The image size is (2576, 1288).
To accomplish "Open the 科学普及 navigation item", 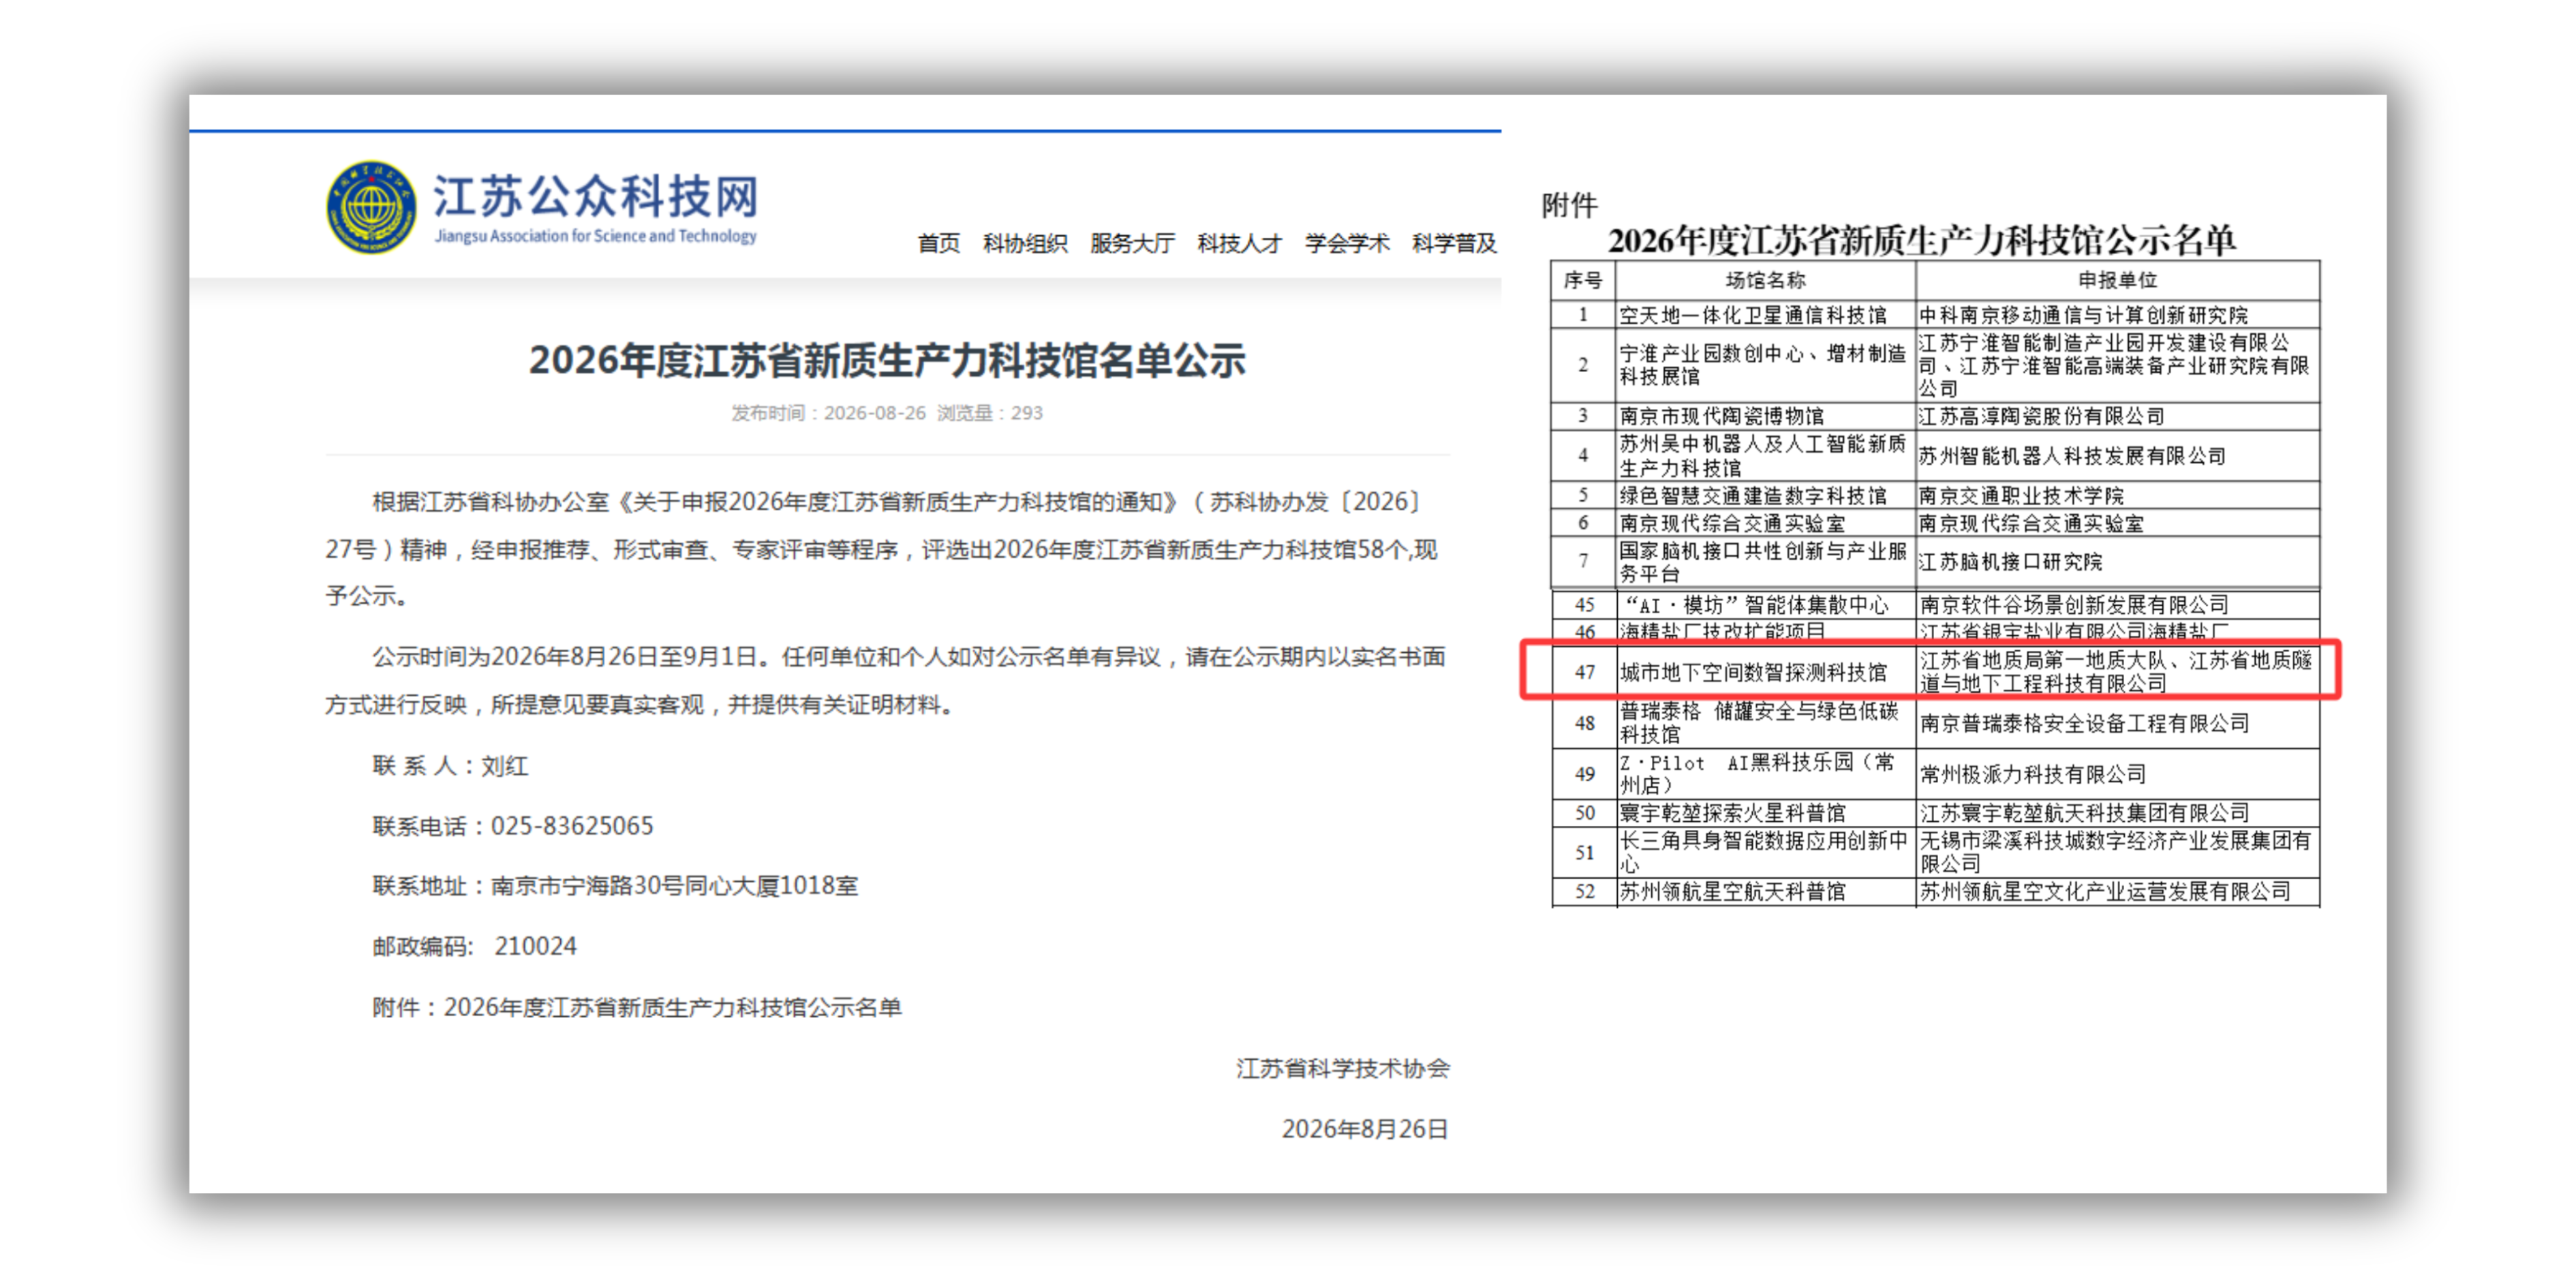I will pos(1454,243).
